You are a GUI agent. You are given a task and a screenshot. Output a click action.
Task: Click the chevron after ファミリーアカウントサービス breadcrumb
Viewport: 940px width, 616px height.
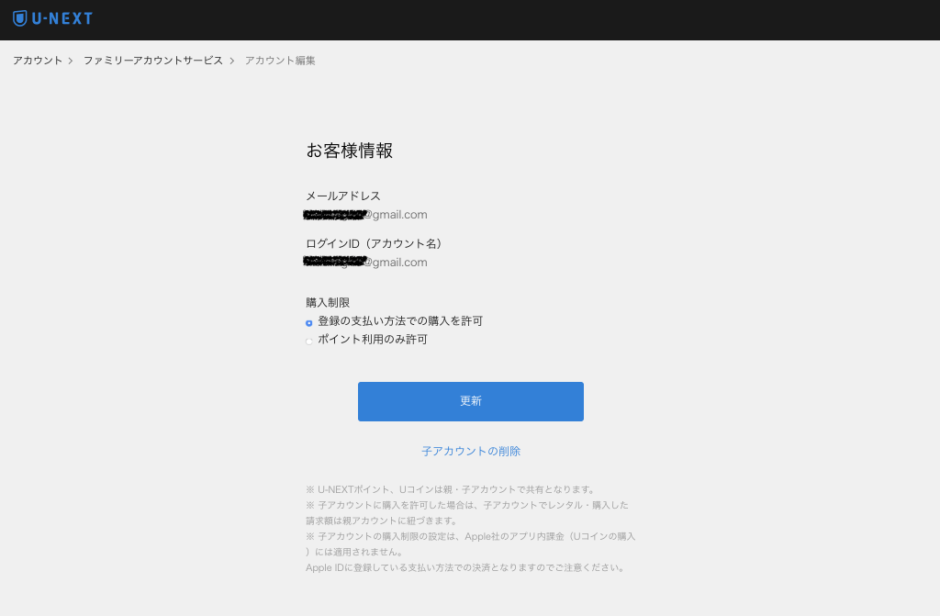coord(232,61)
